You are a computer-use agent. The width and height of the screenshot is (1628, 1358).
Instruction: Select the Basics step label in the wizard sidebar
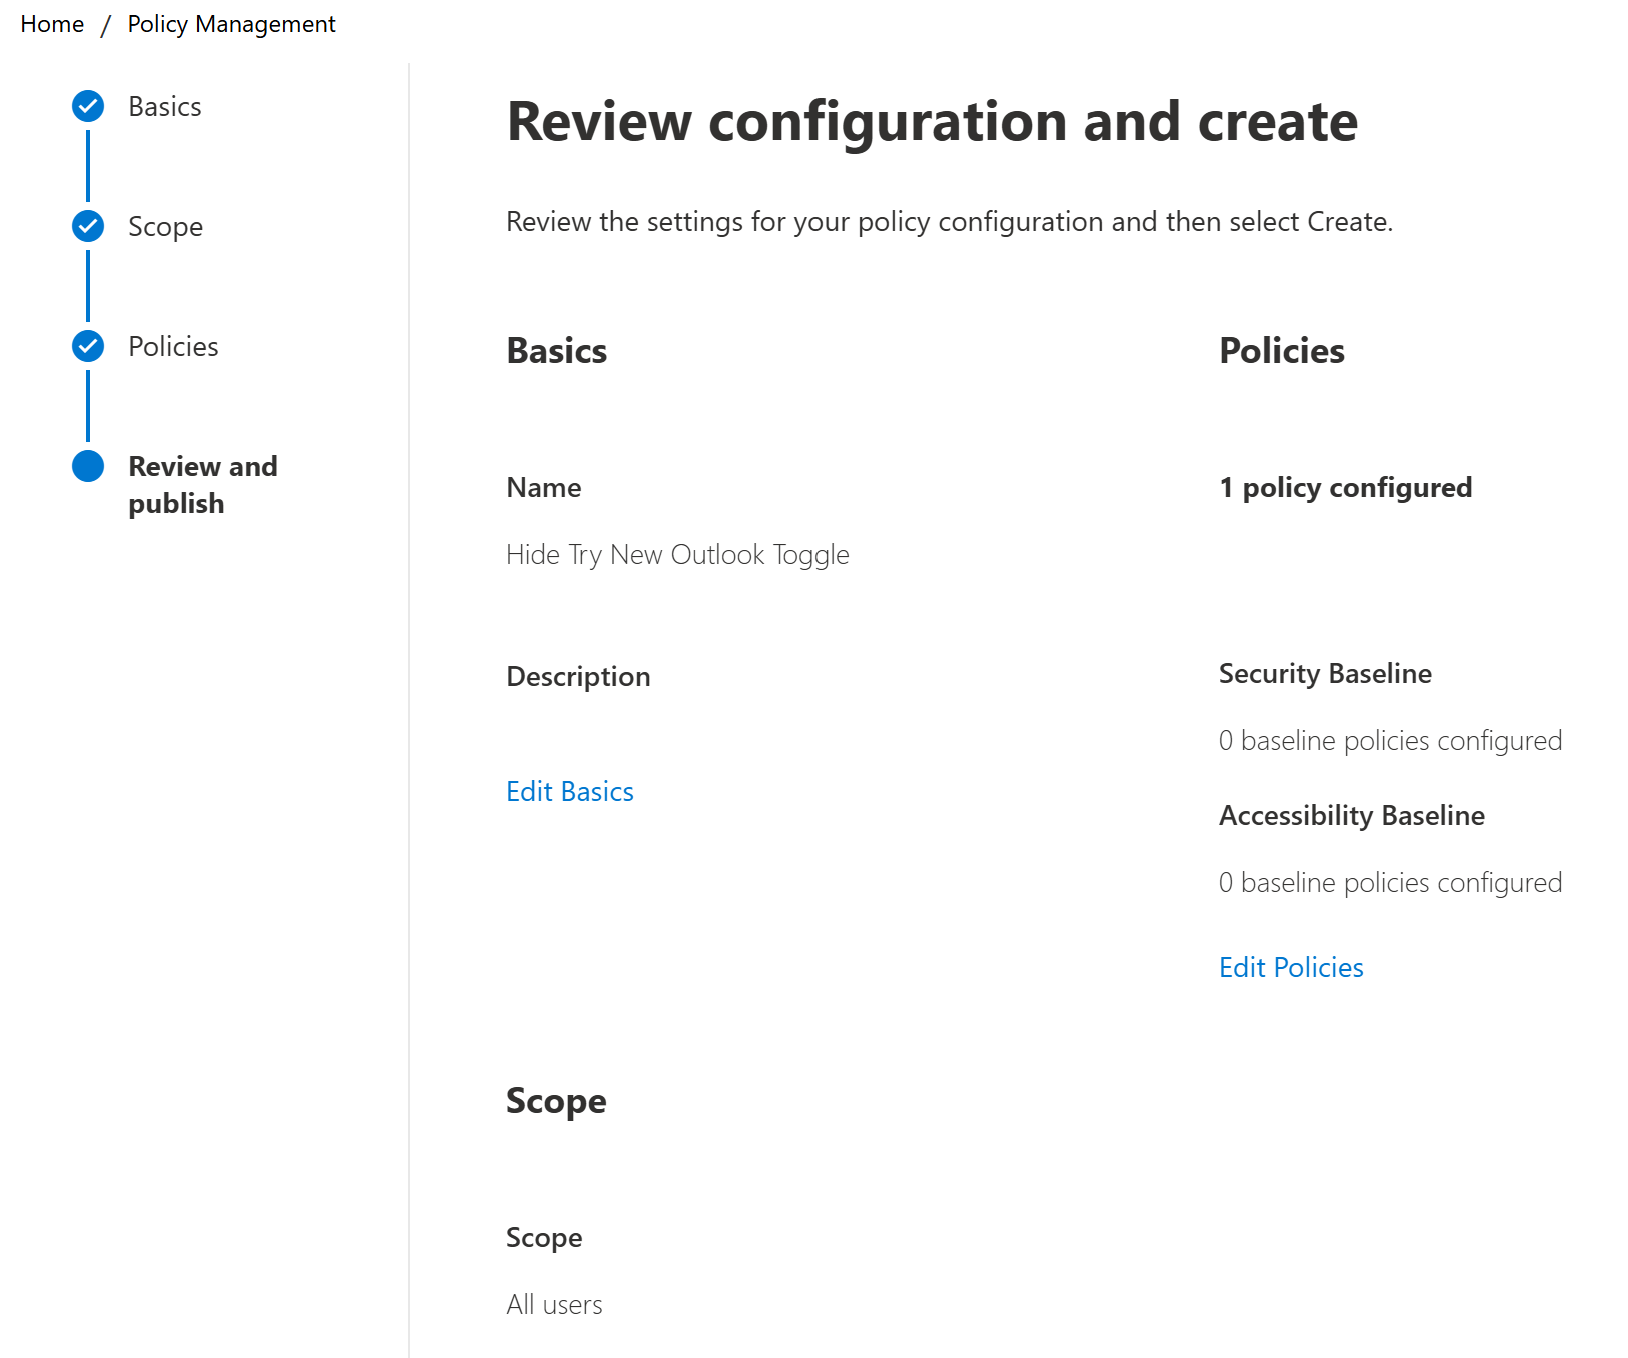[x=165, y=107]
